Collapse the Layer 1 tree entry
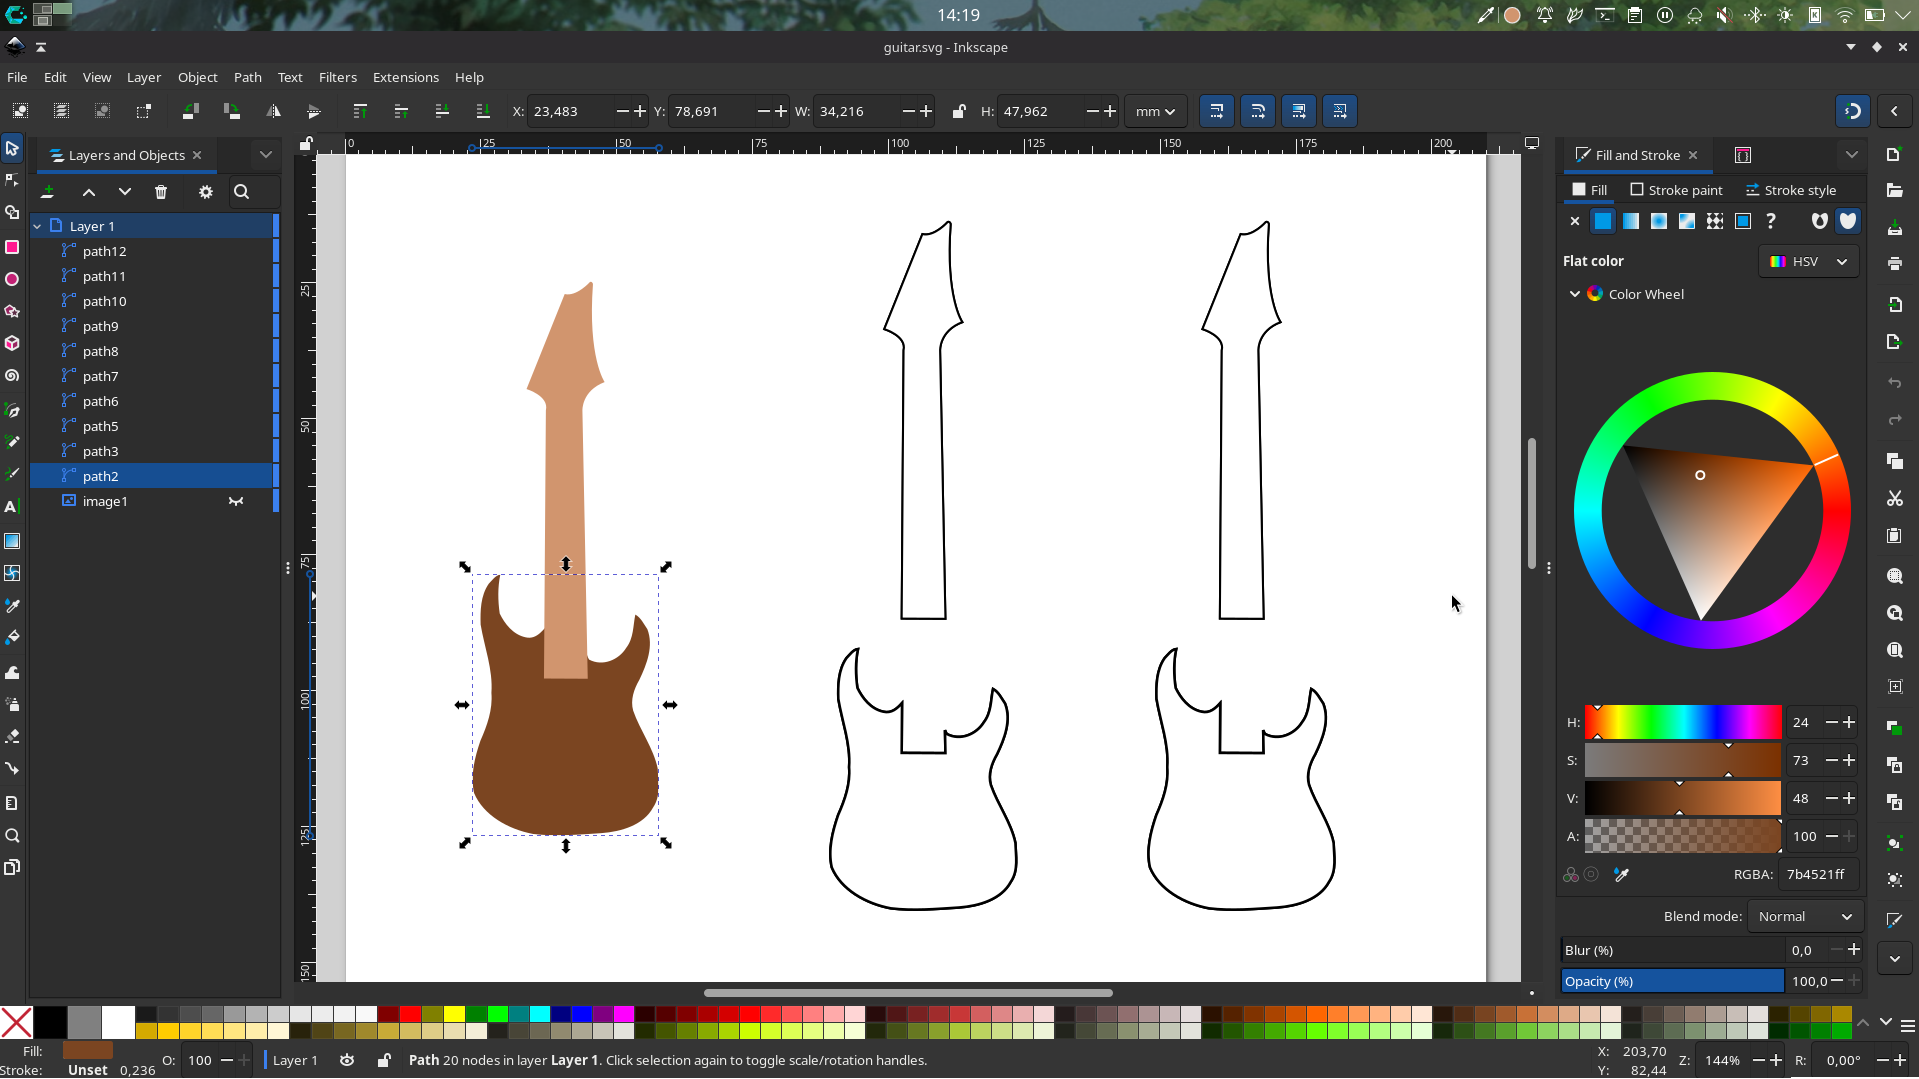The image size is (1919, 1079). [x=37, y=226]
